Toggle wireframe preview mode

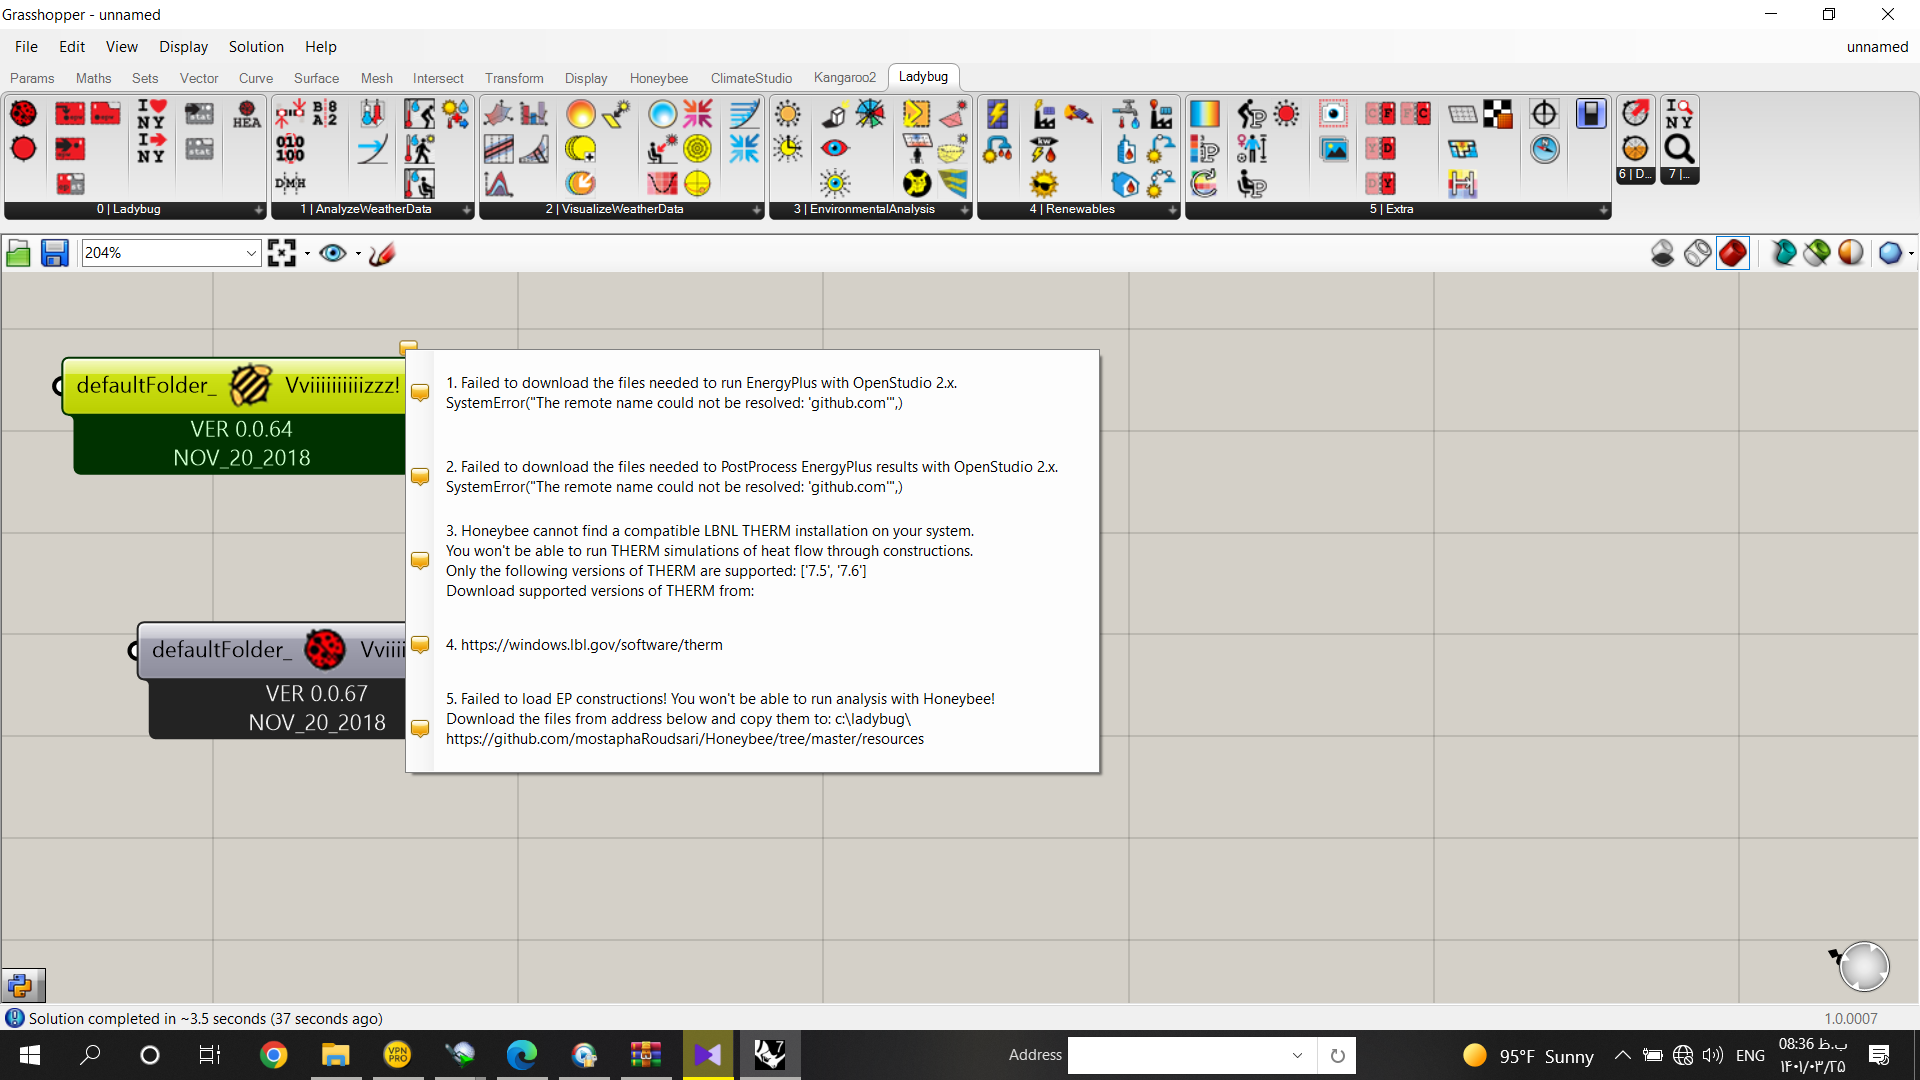point(1697,253)
